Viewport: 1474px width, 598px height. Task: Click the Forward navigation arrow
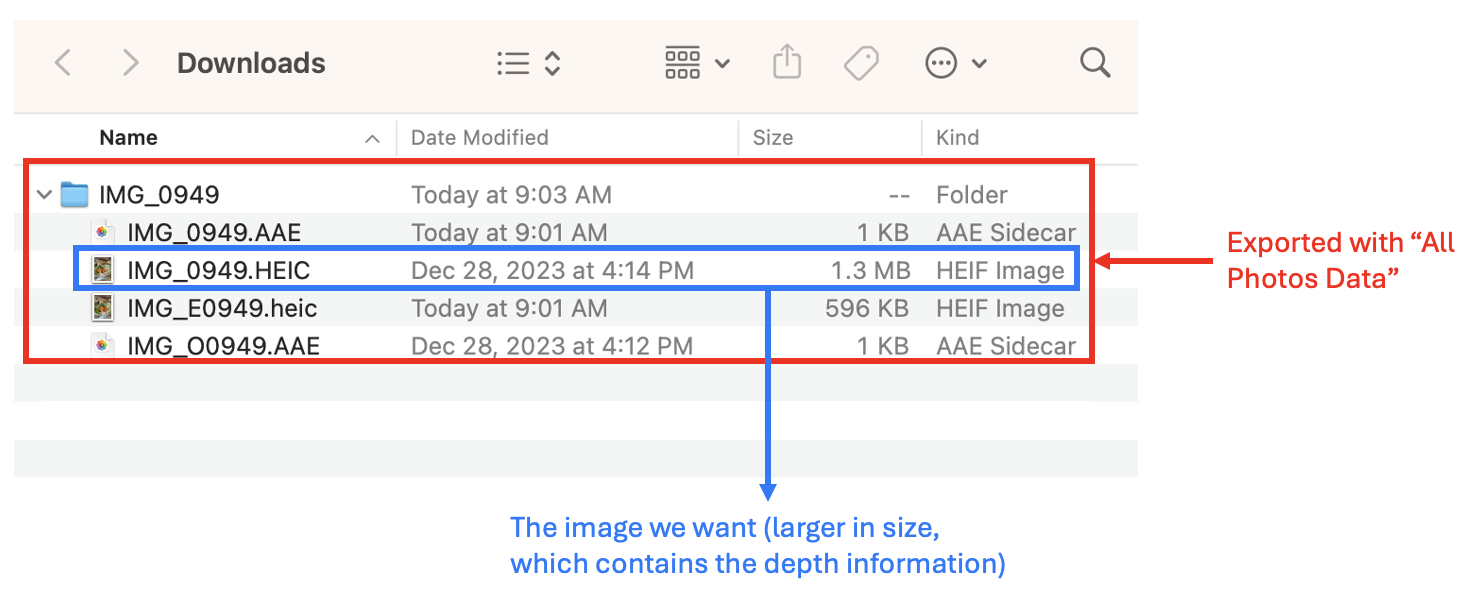click(x=129, y=64)
